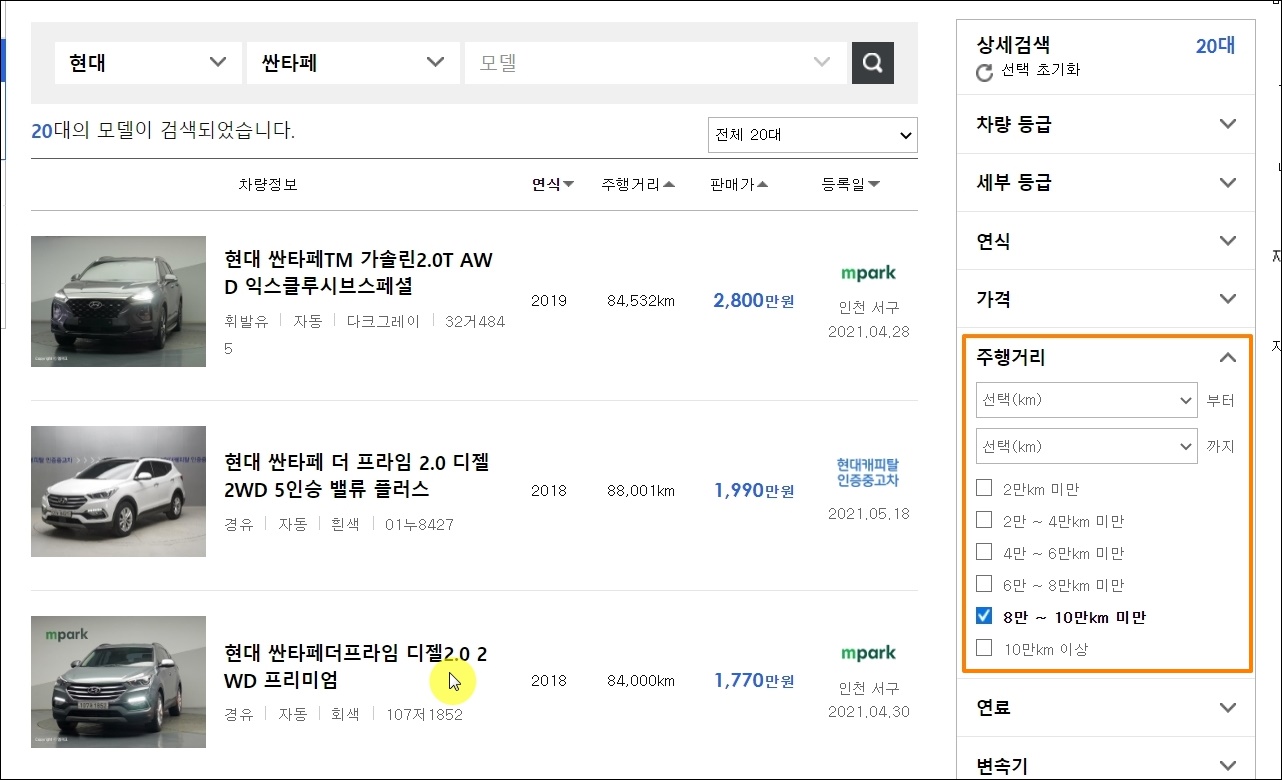Click mpark logo on 싼타페TM row

click(868, 273)
